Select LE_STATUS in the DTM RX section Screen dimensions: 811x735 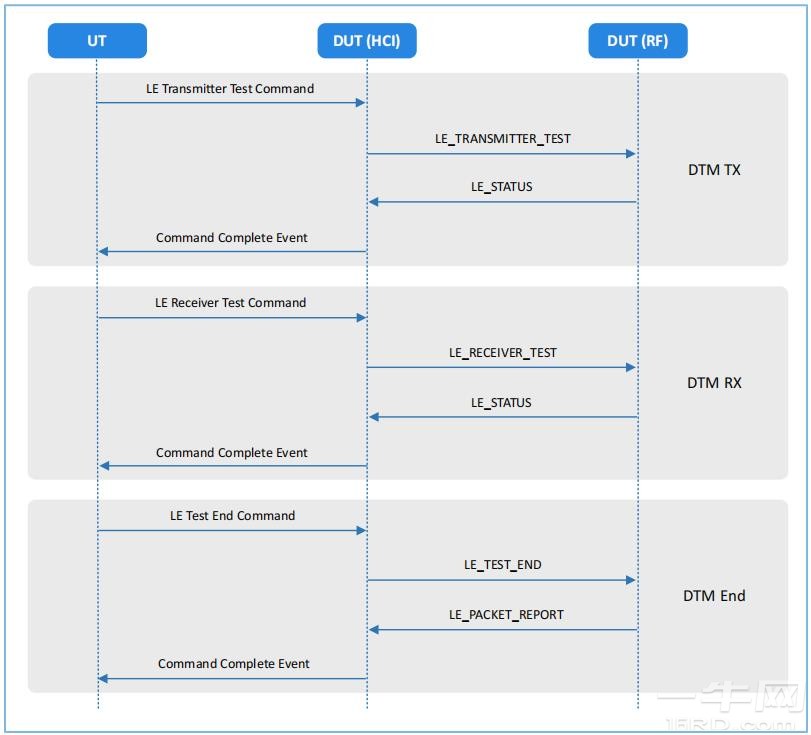(x=502, y=403)
